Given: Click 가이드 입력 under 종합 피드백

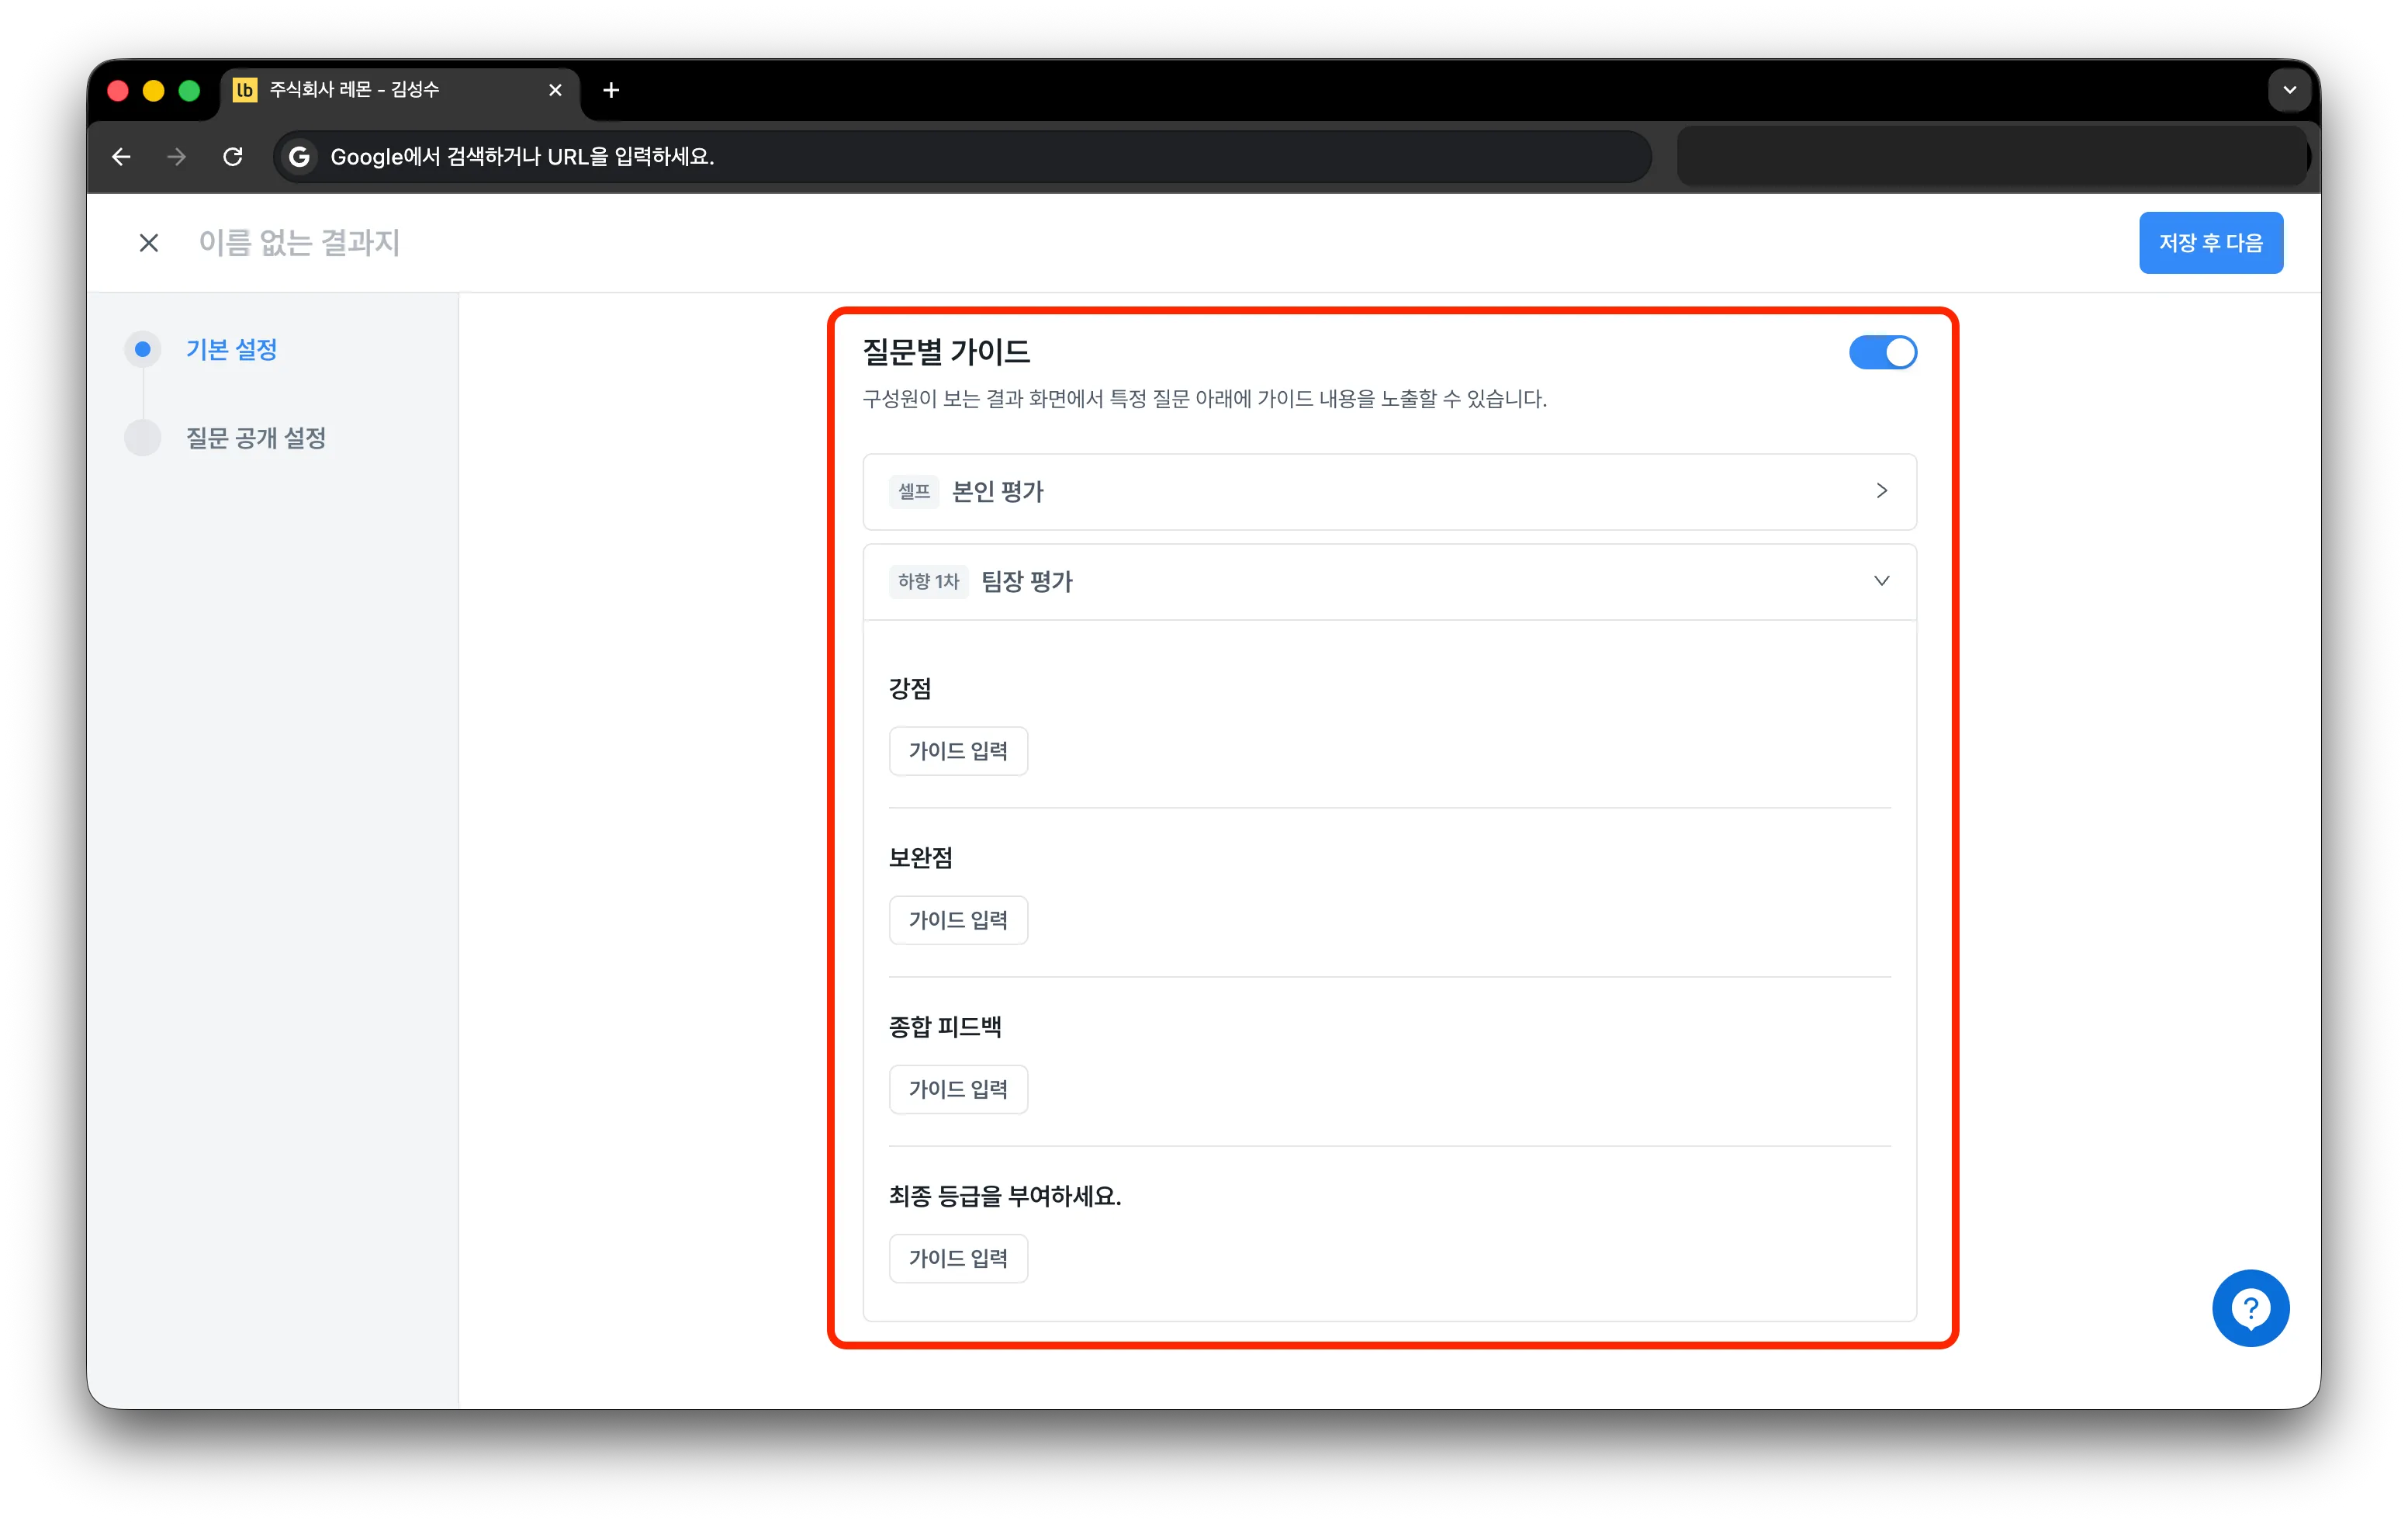Looking at the screenshot, I should pos(958,1089).
